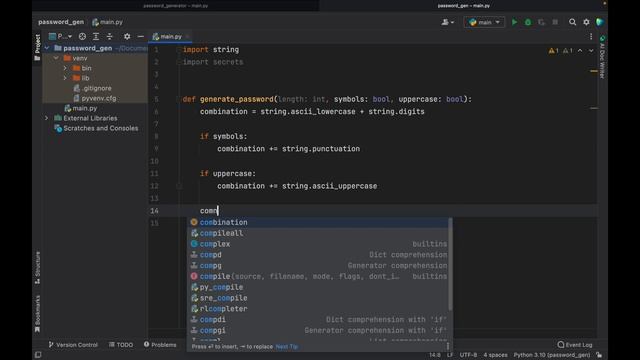Image resolution: width=640 pixels, height=360 pixels.
Task: Choose compgi generator comprehension with if
Action: pyautogui.click(x=318, y=331)
